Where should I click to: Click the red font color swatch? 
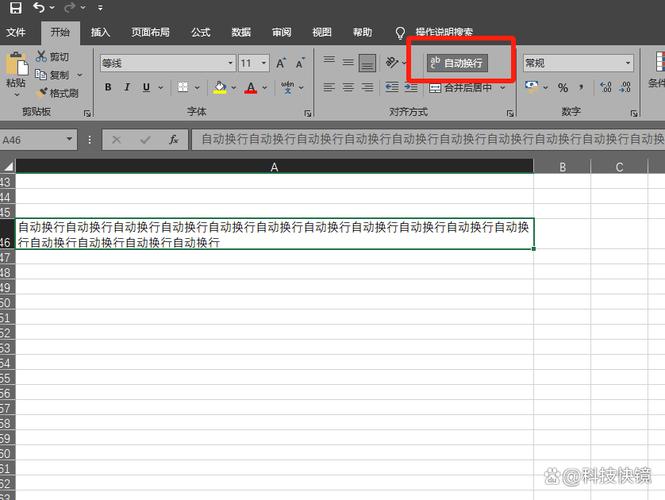[250, 88]
